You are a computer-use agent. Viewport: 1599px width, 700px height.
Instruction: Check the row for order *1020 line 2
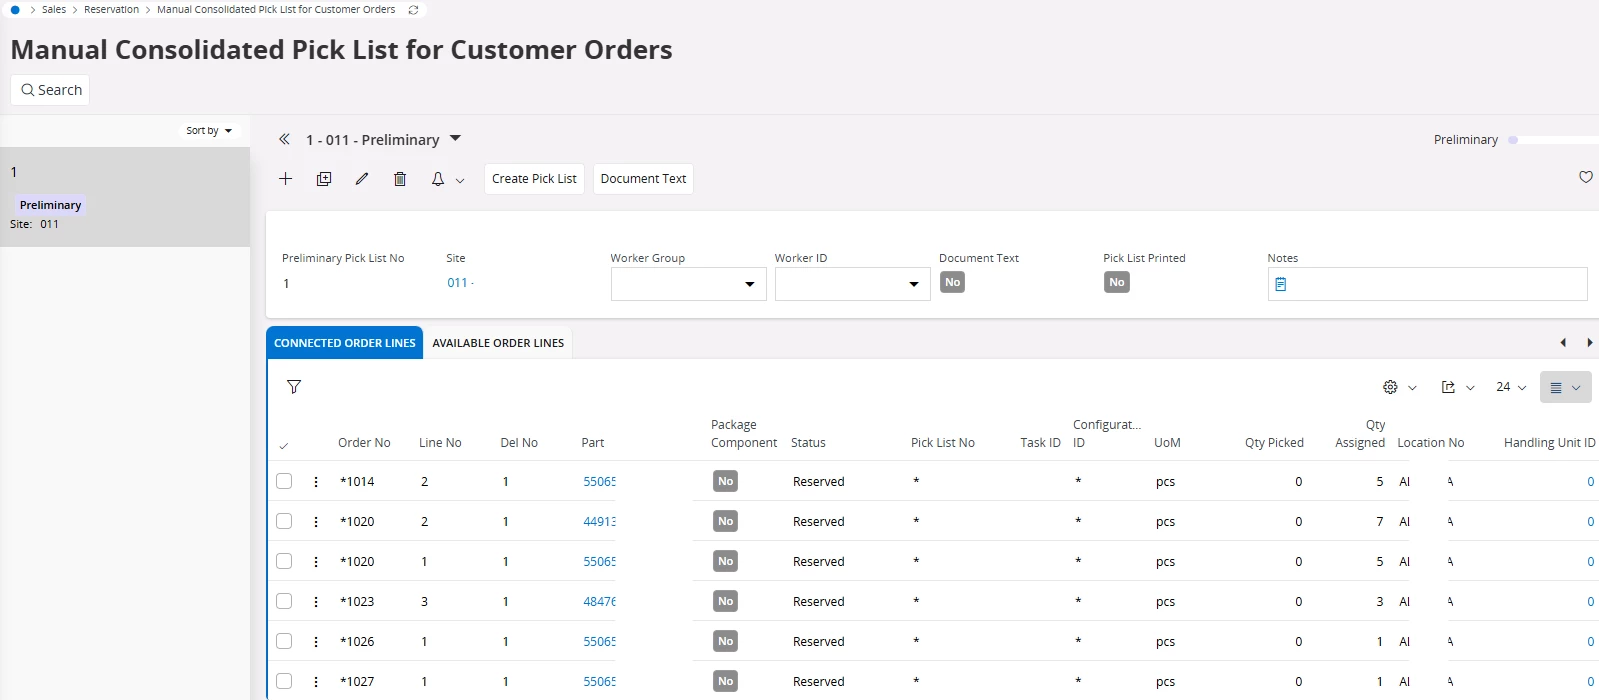pos(284,521)
